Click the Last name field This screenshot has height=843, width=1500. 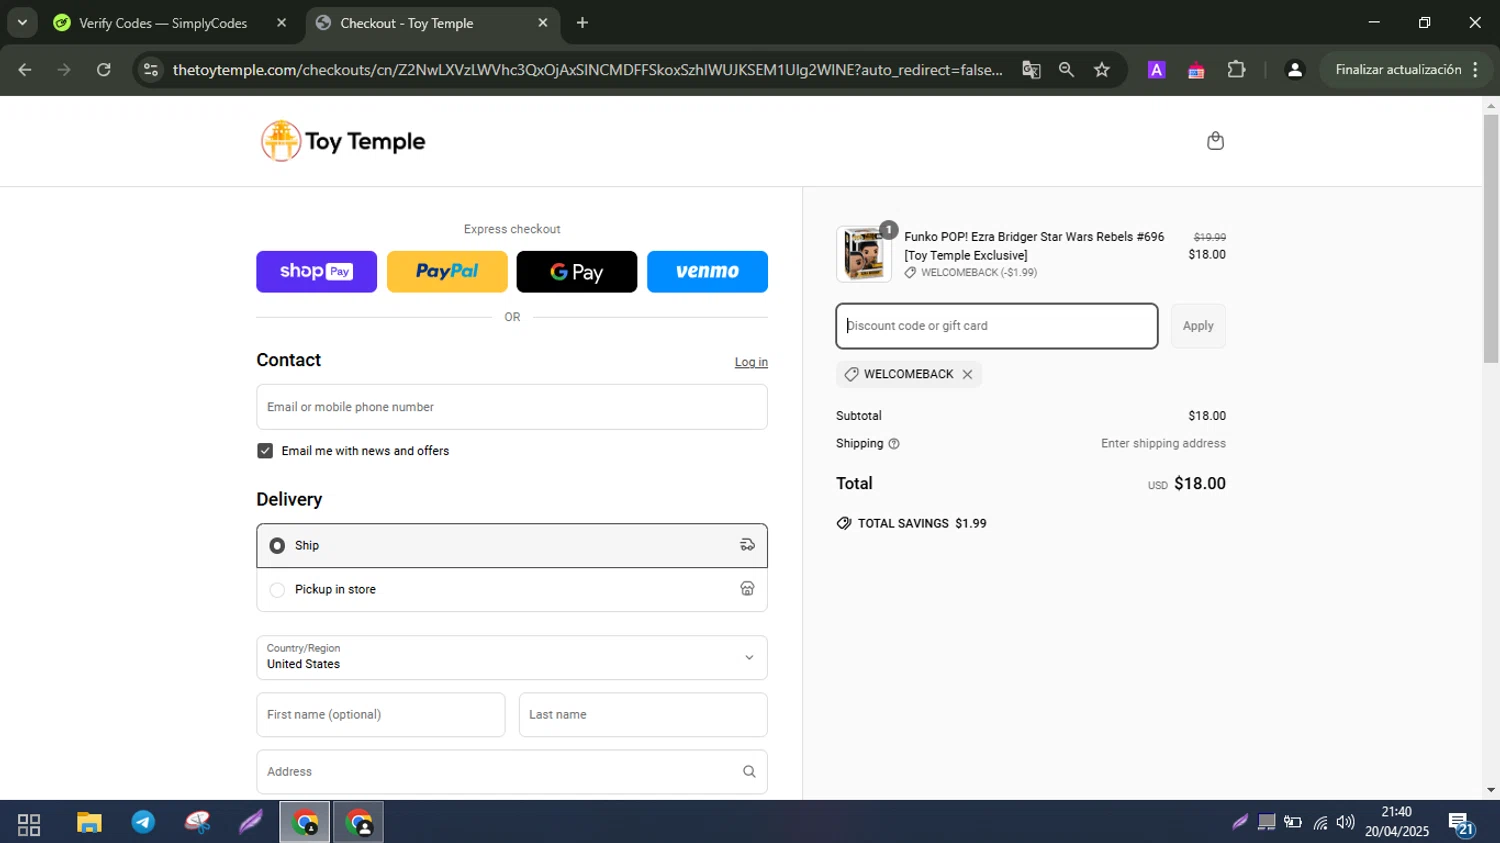point(643,715)
